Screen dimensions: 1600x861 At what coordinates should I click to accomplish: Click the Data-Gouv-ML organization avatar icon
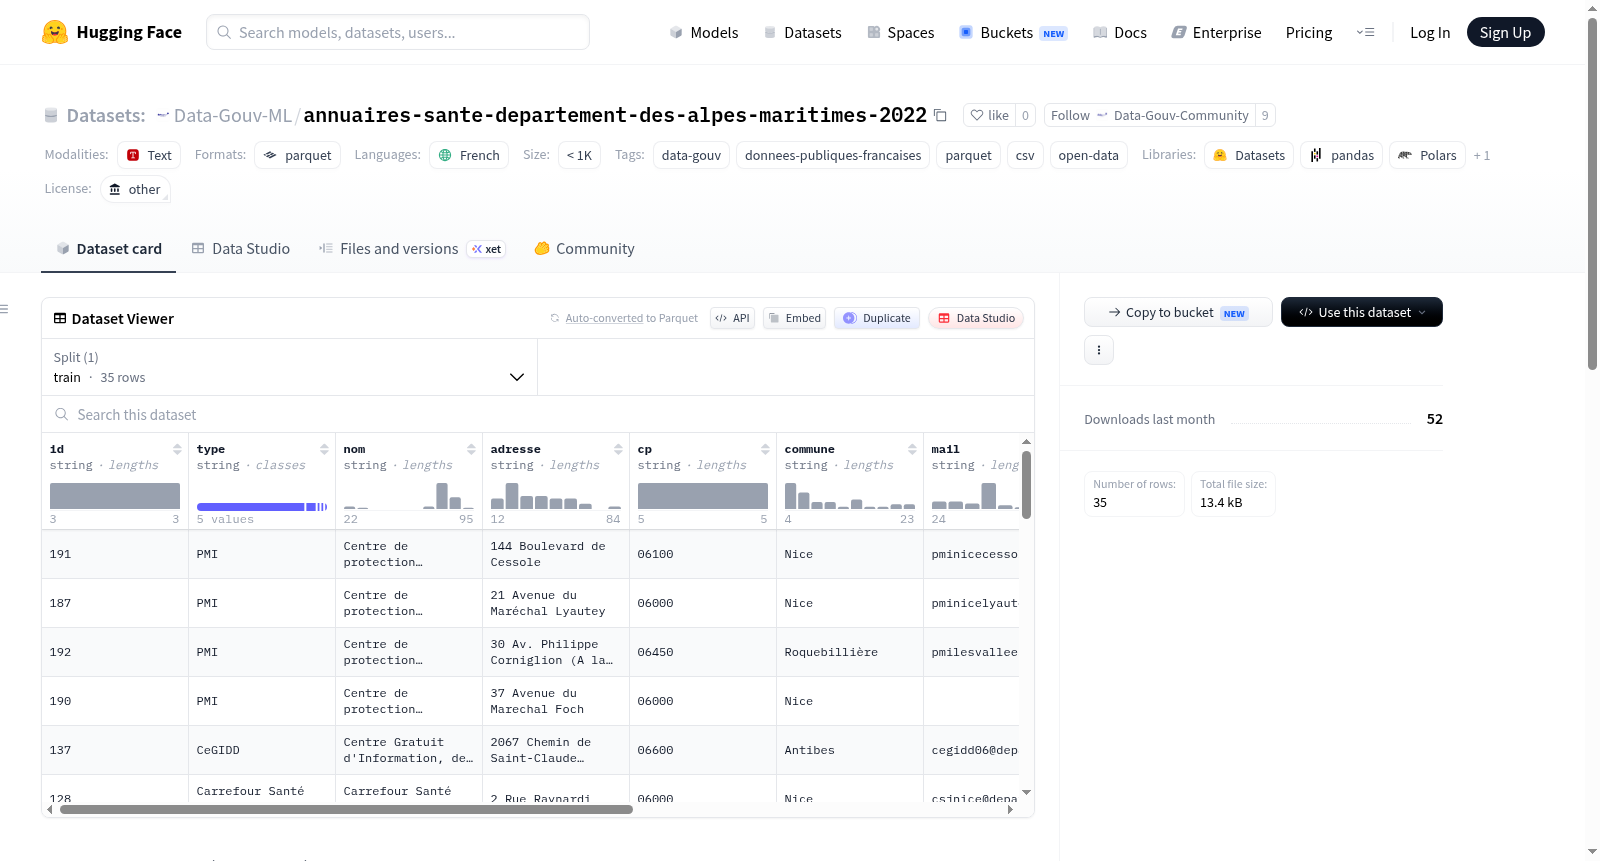coord(163,115)
